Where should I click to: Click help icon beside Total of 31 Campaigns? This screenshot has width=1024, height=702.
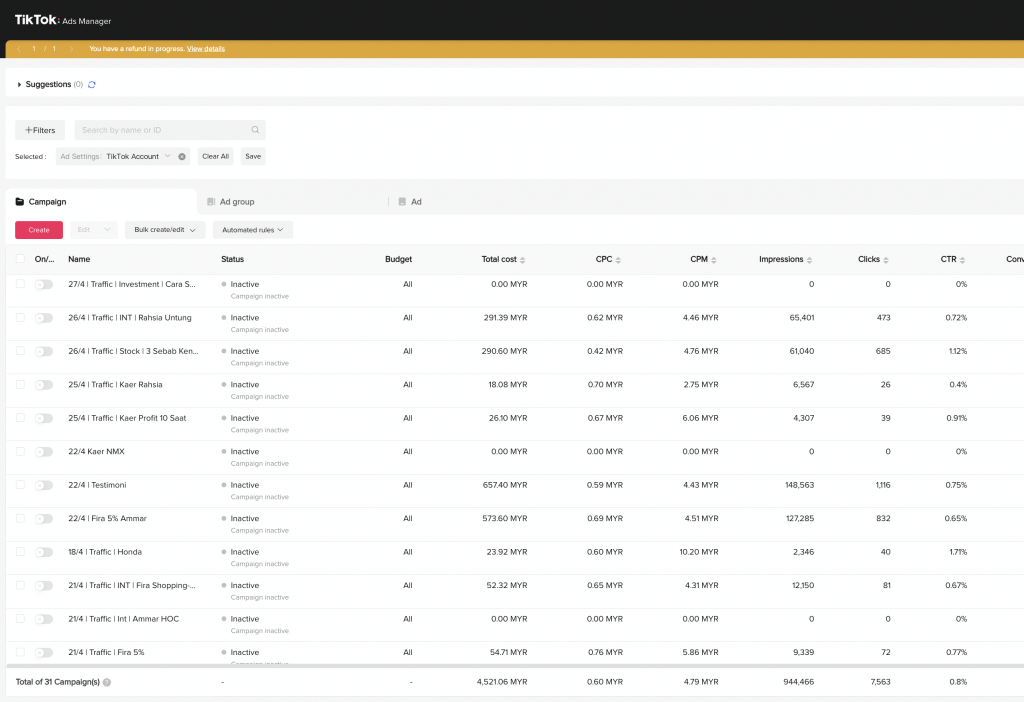tap(107, 682)
